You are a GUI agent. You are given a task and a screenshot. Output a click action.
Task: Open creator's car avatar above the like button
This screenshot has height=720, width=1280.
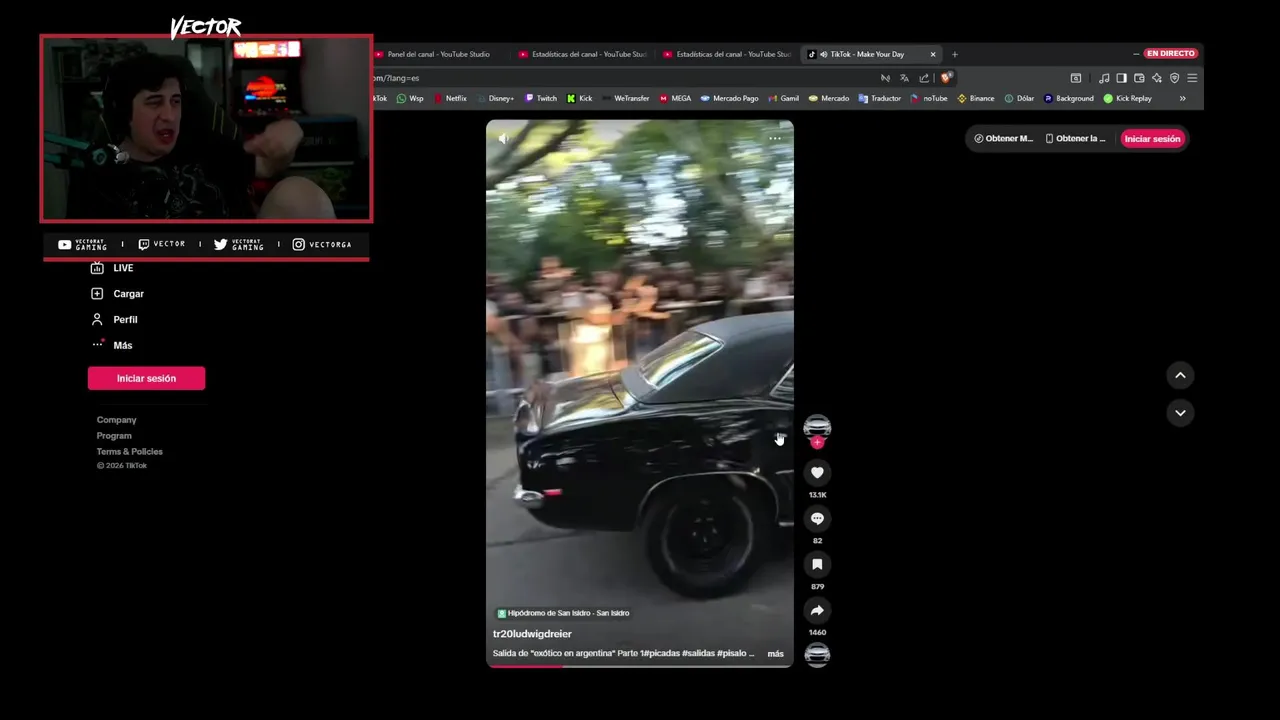(x=817, y=427)
